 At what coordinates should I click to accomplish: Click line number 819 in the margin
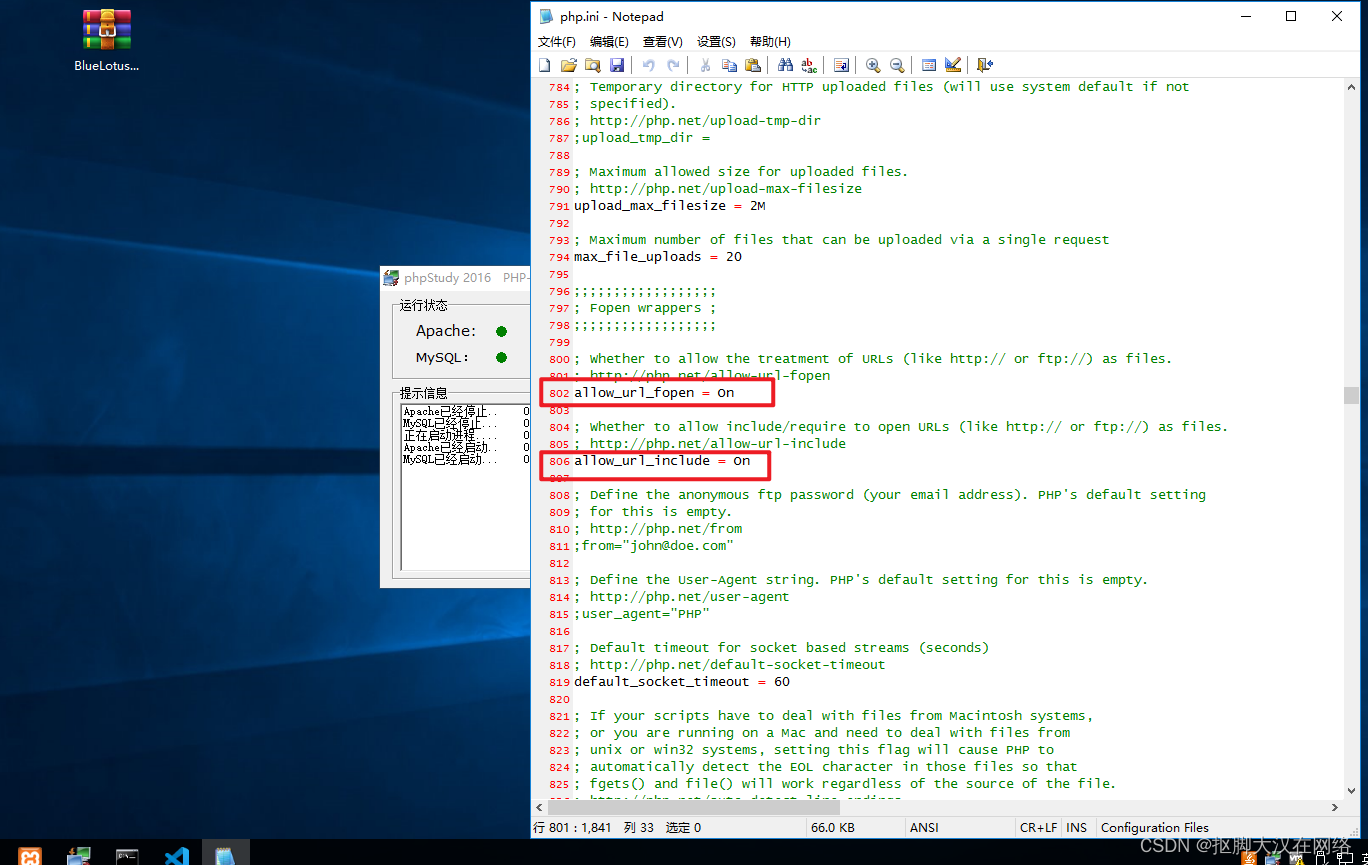(x=558, y=682)
